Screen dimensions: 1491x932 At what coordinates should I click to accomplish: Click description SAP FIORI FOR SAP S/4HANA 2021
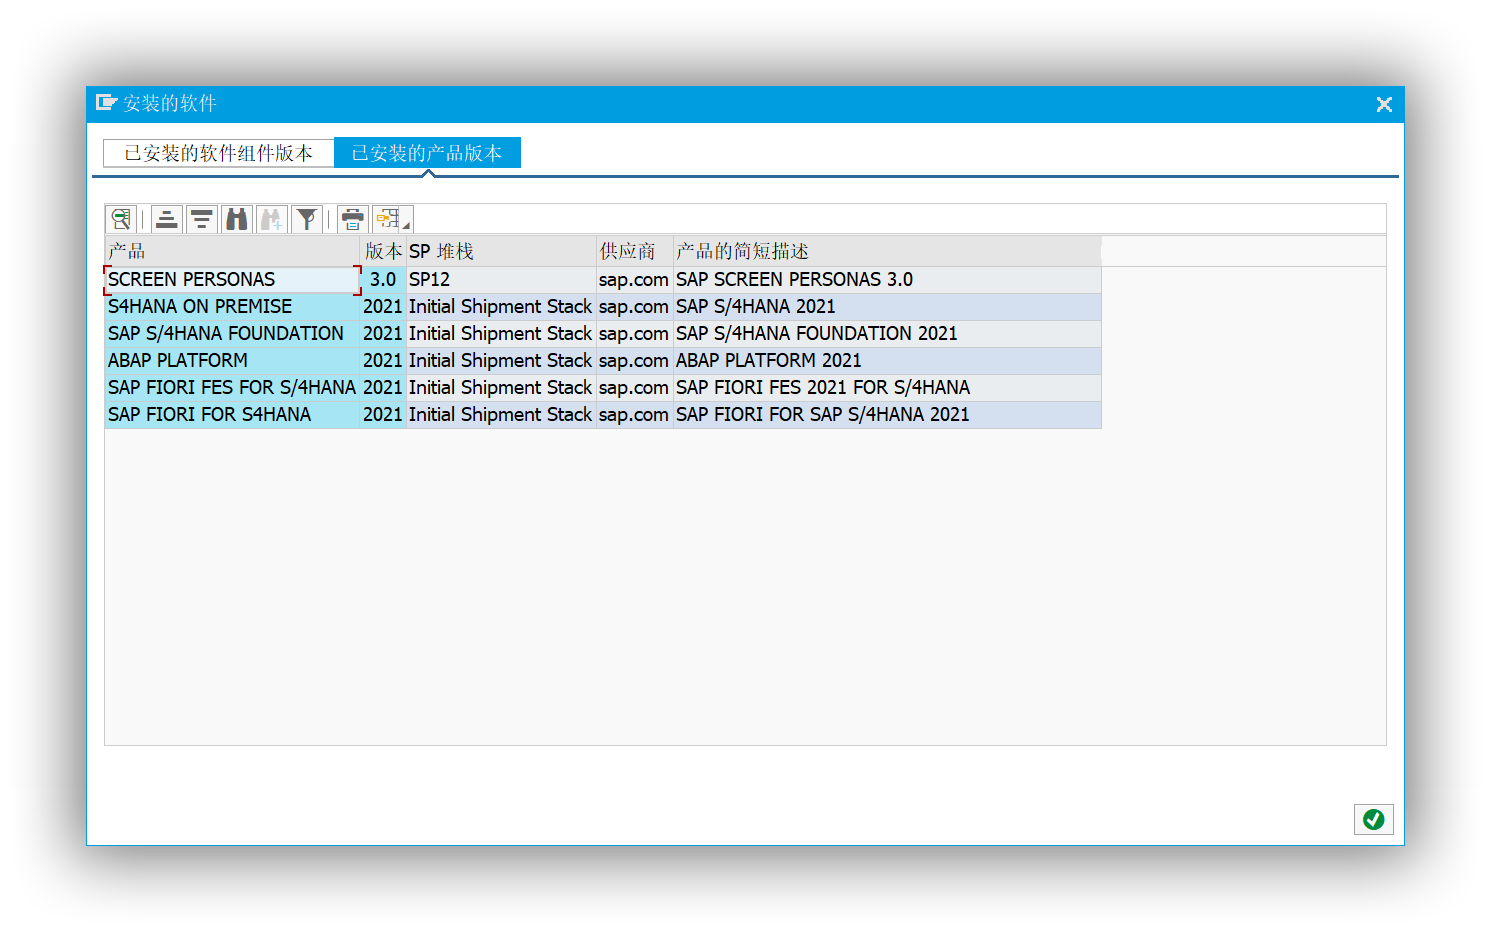point(887,415)
